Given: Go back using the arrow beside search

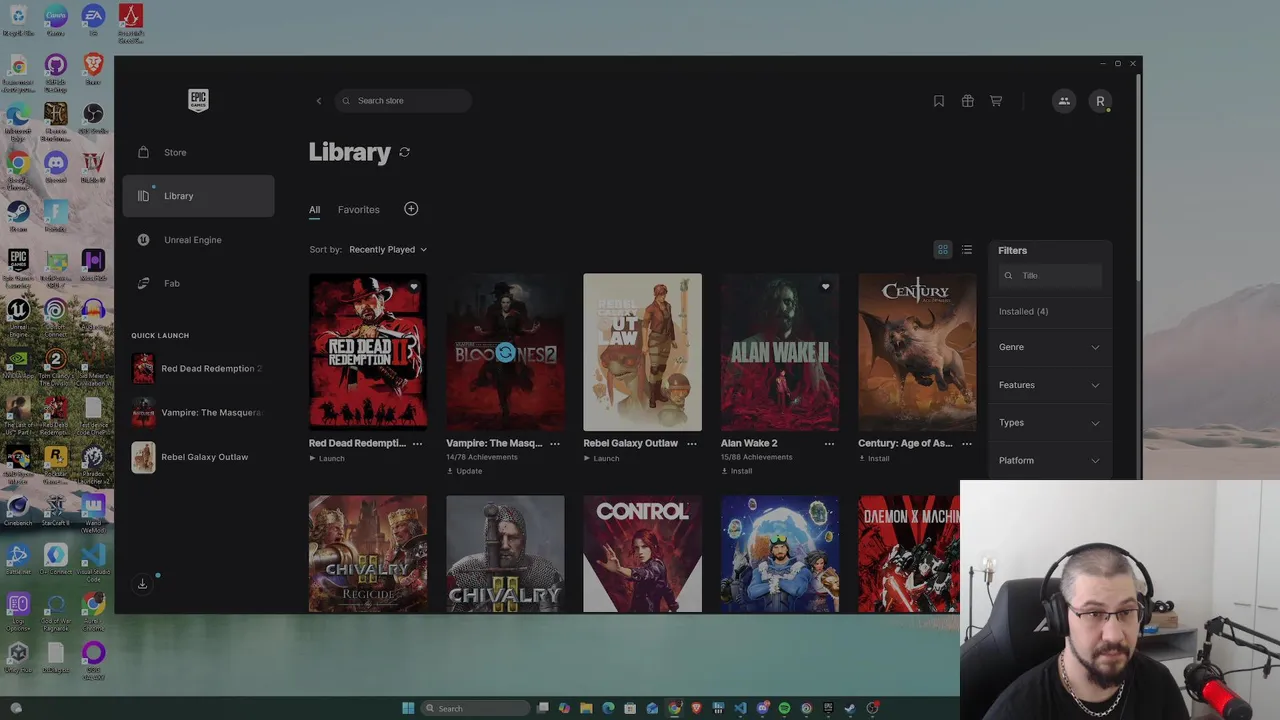Looking at the screenshot, I should (x=319, y=101).
